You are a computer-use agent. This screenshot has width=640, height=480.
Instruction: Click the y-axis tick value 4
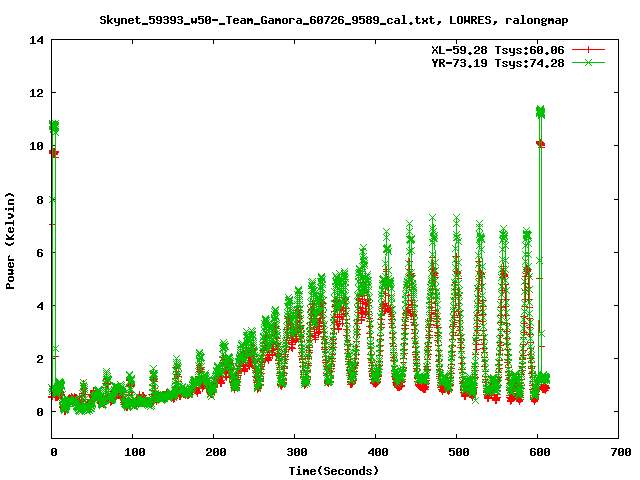pos(40,306)
